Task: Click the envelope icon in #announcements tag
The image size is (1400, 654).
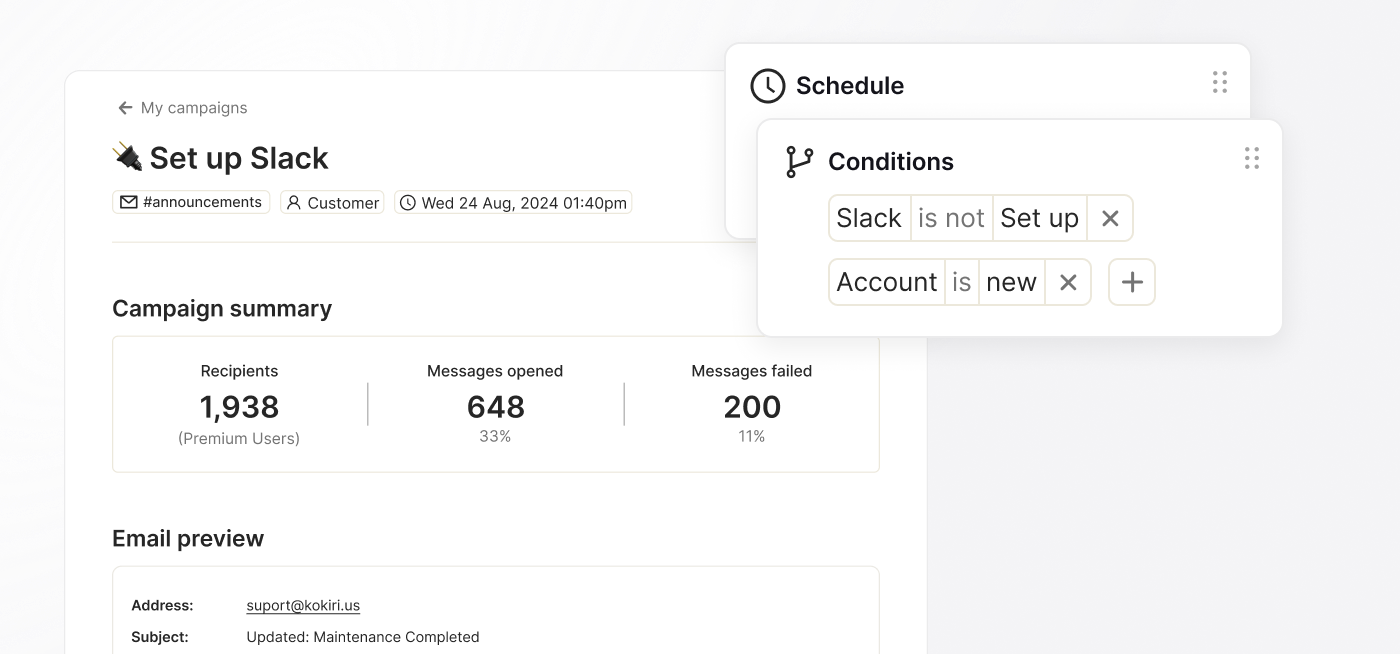Action: 129,202
